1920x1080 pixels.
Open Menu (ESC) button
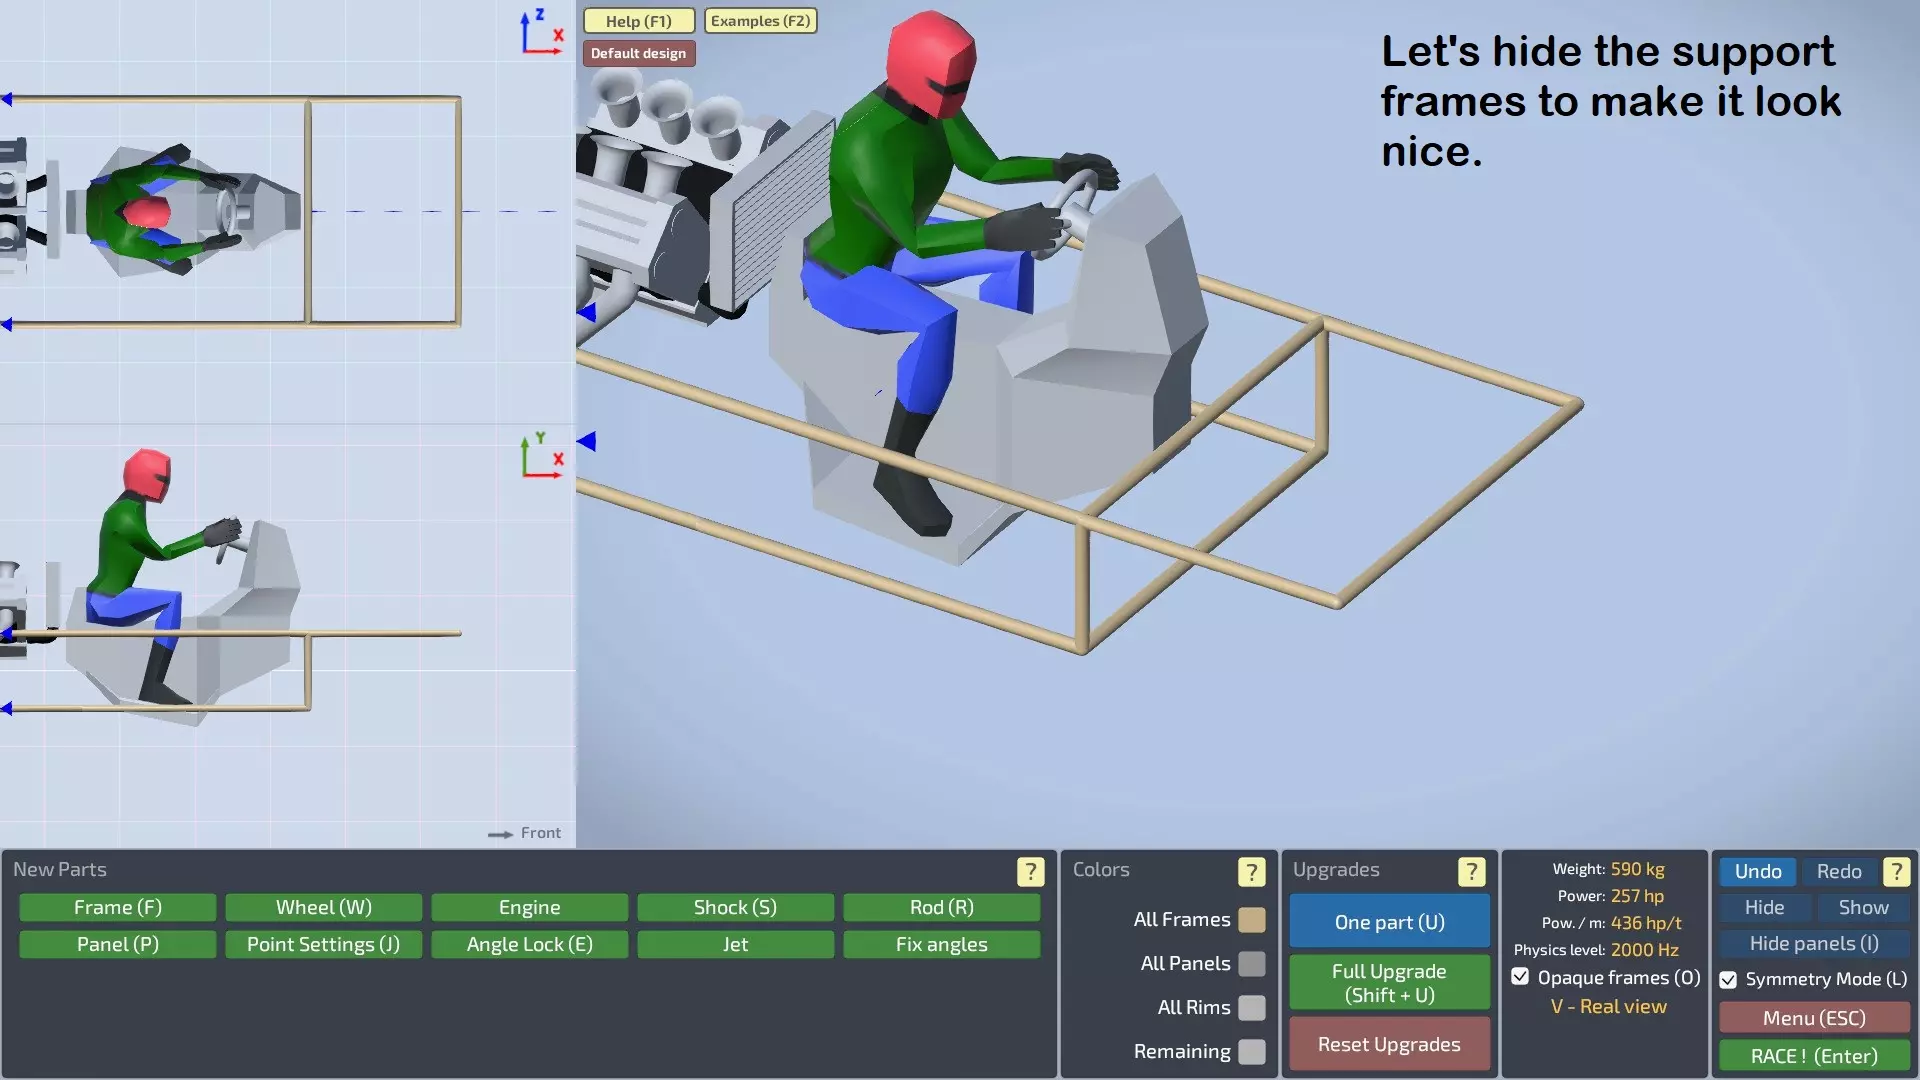click(1813, 1018)
